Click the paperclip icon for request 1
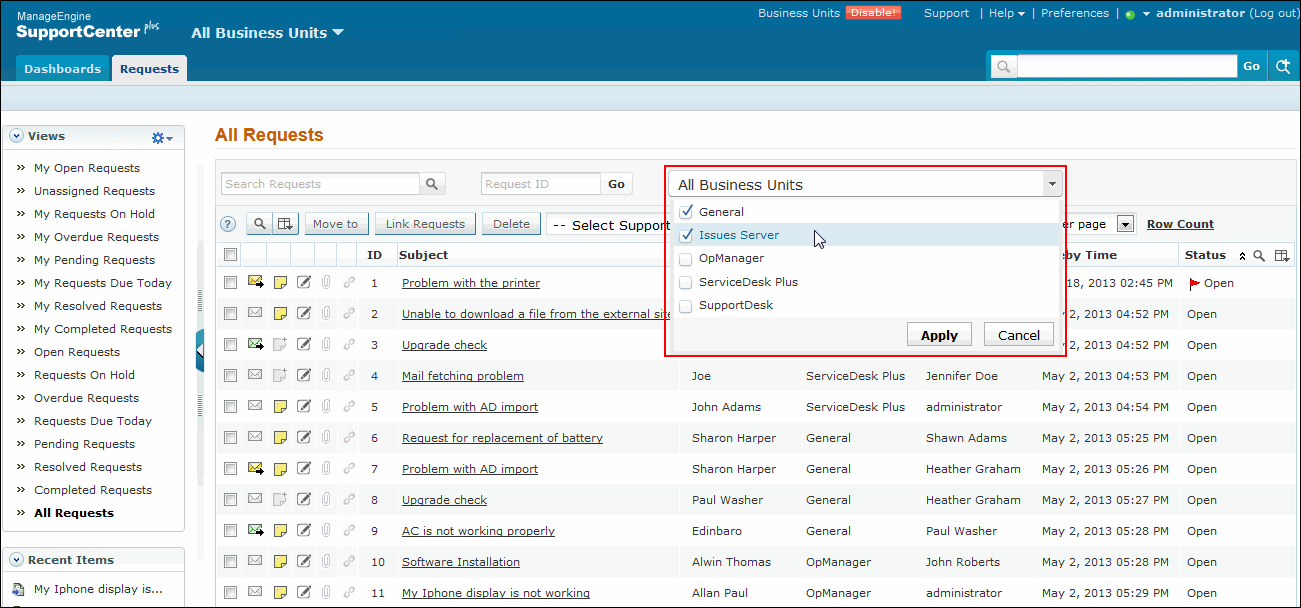Screen dimensions: 1301x608 [326, 283]
